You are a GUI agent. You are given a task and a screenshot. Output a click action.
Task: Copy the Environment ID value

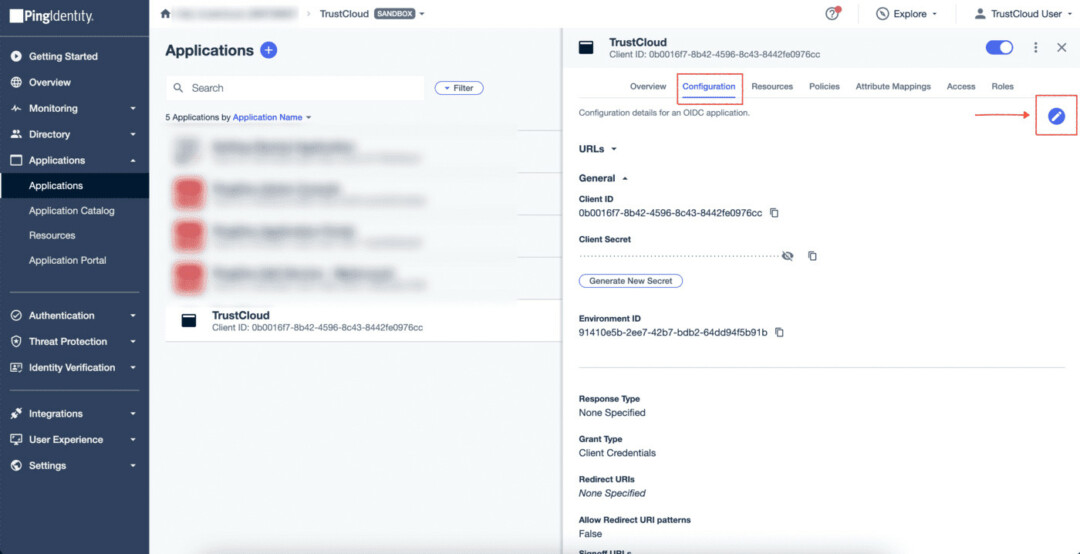point(779,332)
